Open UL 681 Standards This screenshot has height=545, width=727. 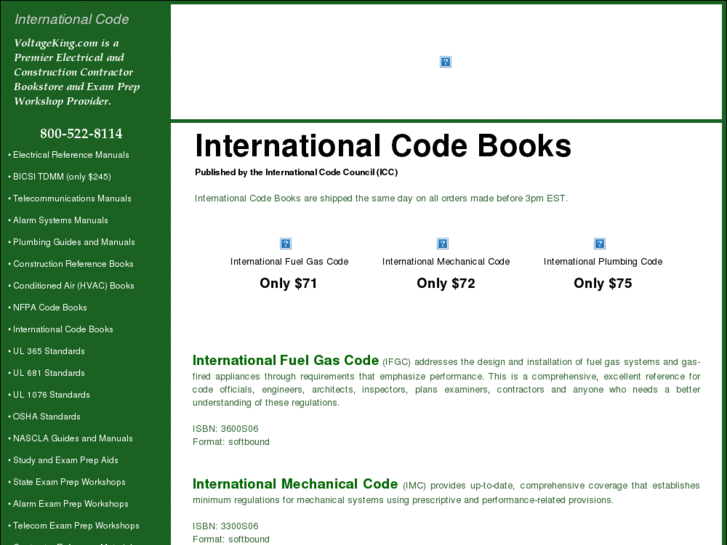[x=49, y=373]
